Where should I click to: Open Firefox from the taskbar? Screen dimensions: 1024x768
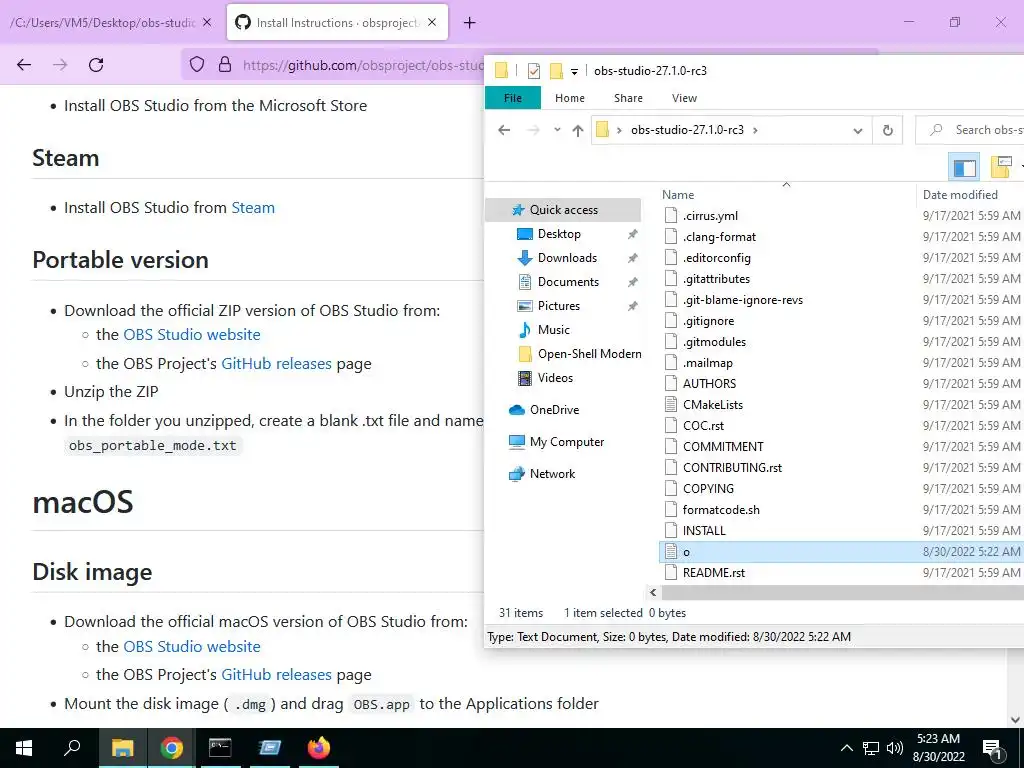(x=319, y=748)
